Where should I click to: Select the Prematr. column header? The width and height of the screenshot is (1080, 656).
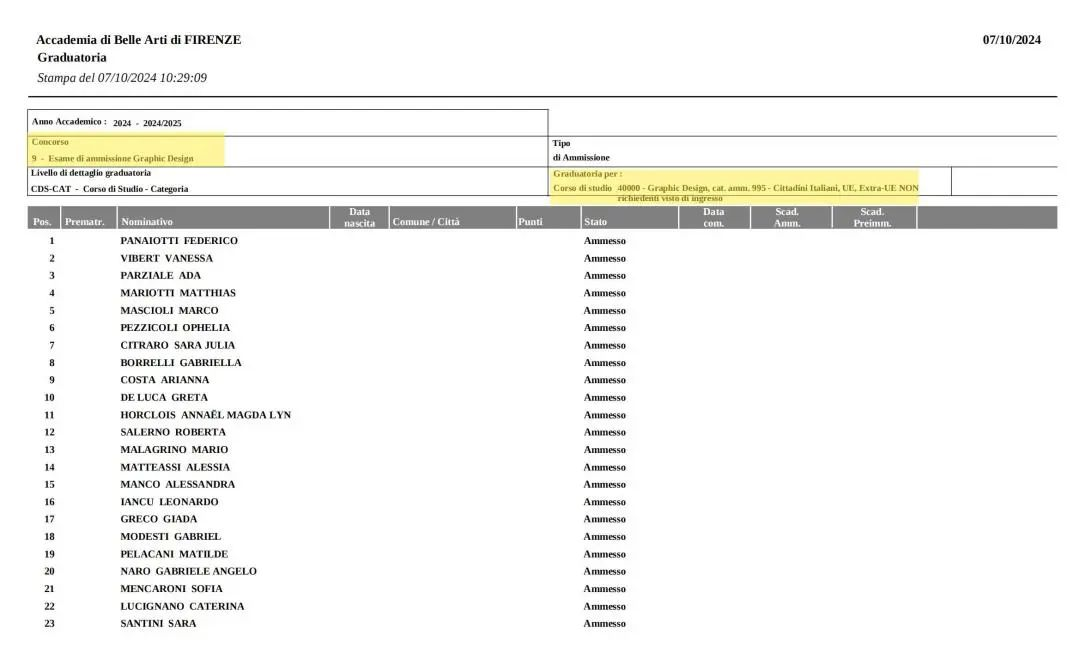pos(84,222)
